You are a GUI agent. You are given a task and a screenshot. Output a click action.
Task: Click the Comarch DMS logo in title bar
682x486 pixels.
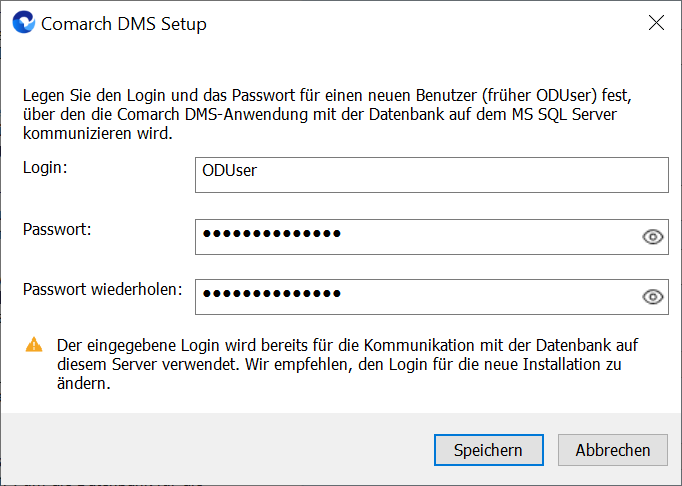point(23,23)
